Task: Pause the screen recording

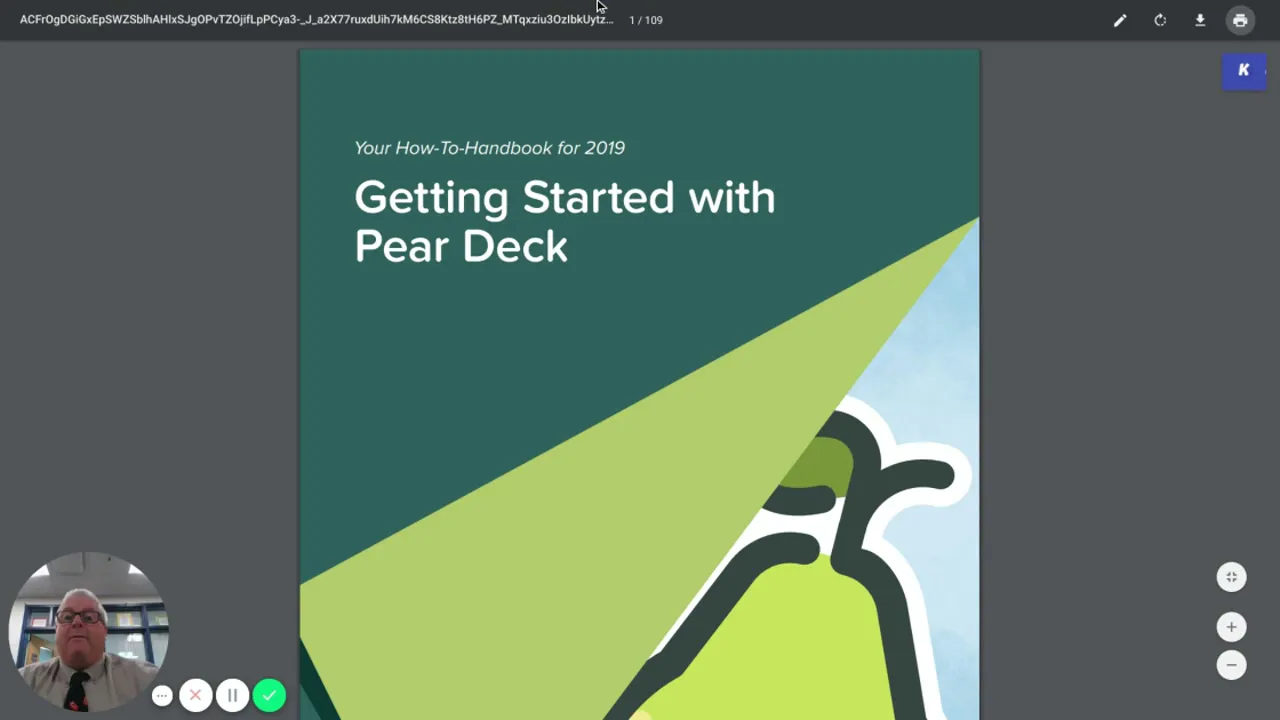Action: (x=232, y=695)
